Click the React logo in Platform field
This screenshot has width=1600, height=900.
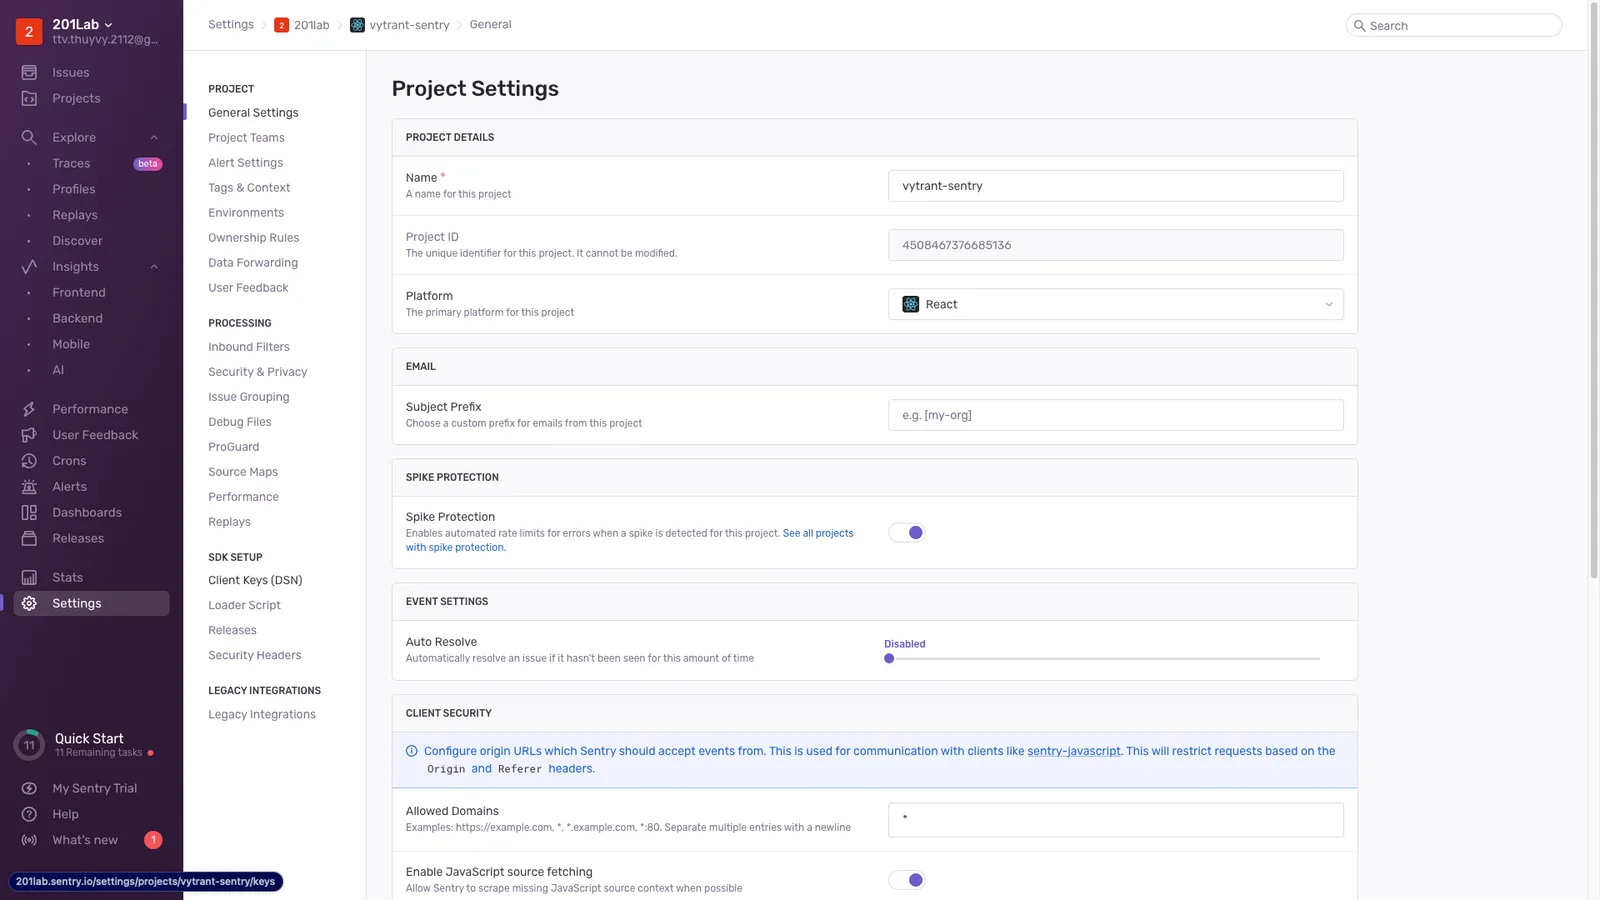(910, 304)
